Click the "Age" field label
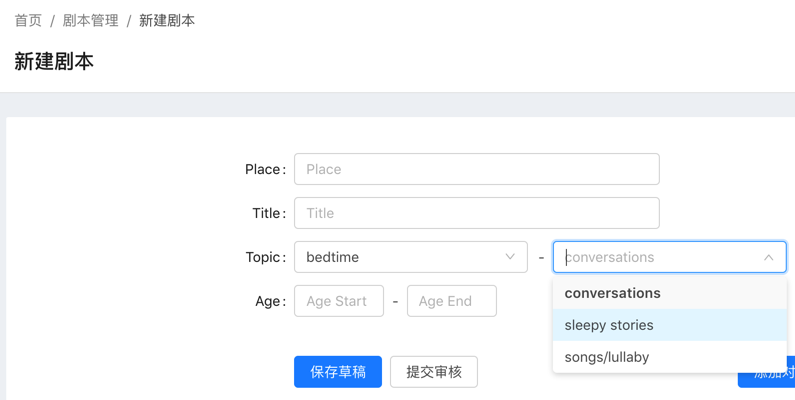The height and width of the screenshot is (400, 795). pyautogui.click(x=268, y=301)
